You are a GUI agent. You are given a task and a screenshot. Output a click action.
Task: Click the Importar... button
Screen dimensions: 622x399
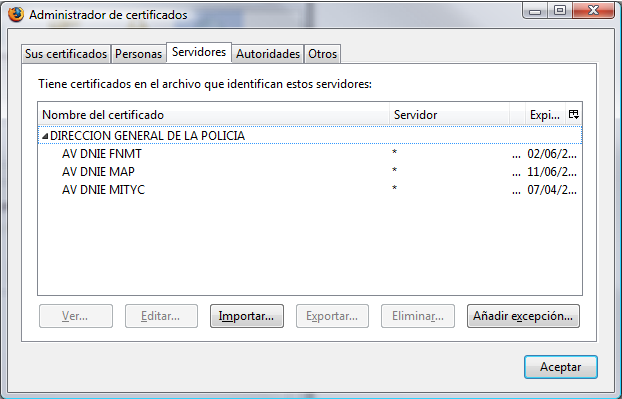[247, 316]
